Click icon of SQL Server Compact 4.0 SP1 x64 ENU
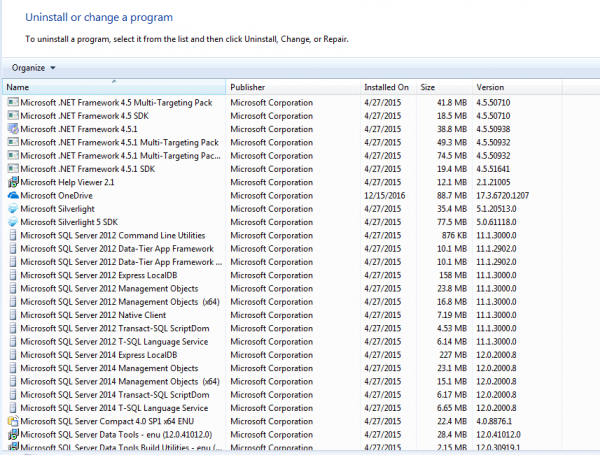 [x=13, y=421]
